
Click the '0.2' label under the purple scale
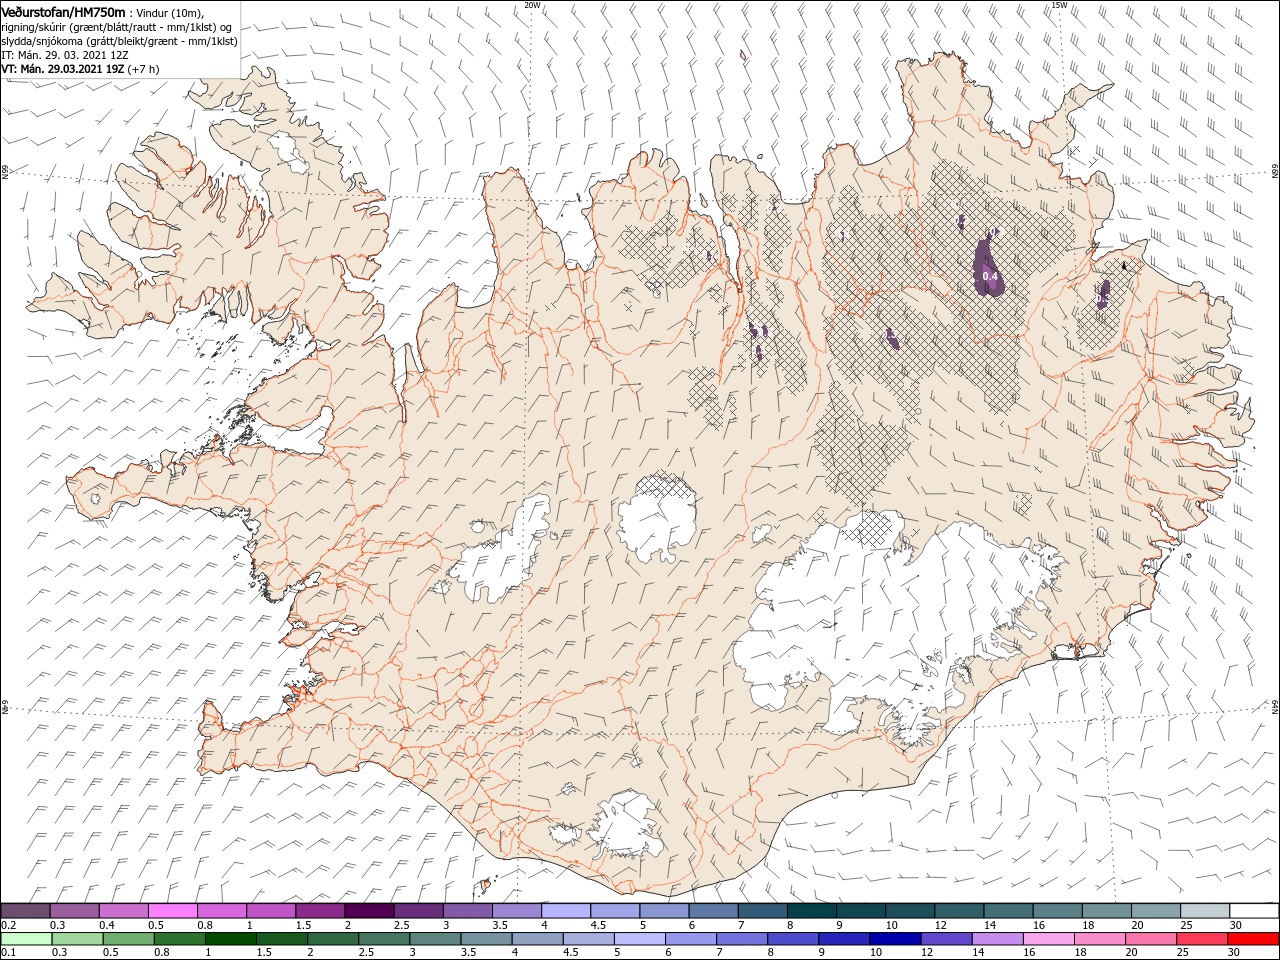(7, 926)
